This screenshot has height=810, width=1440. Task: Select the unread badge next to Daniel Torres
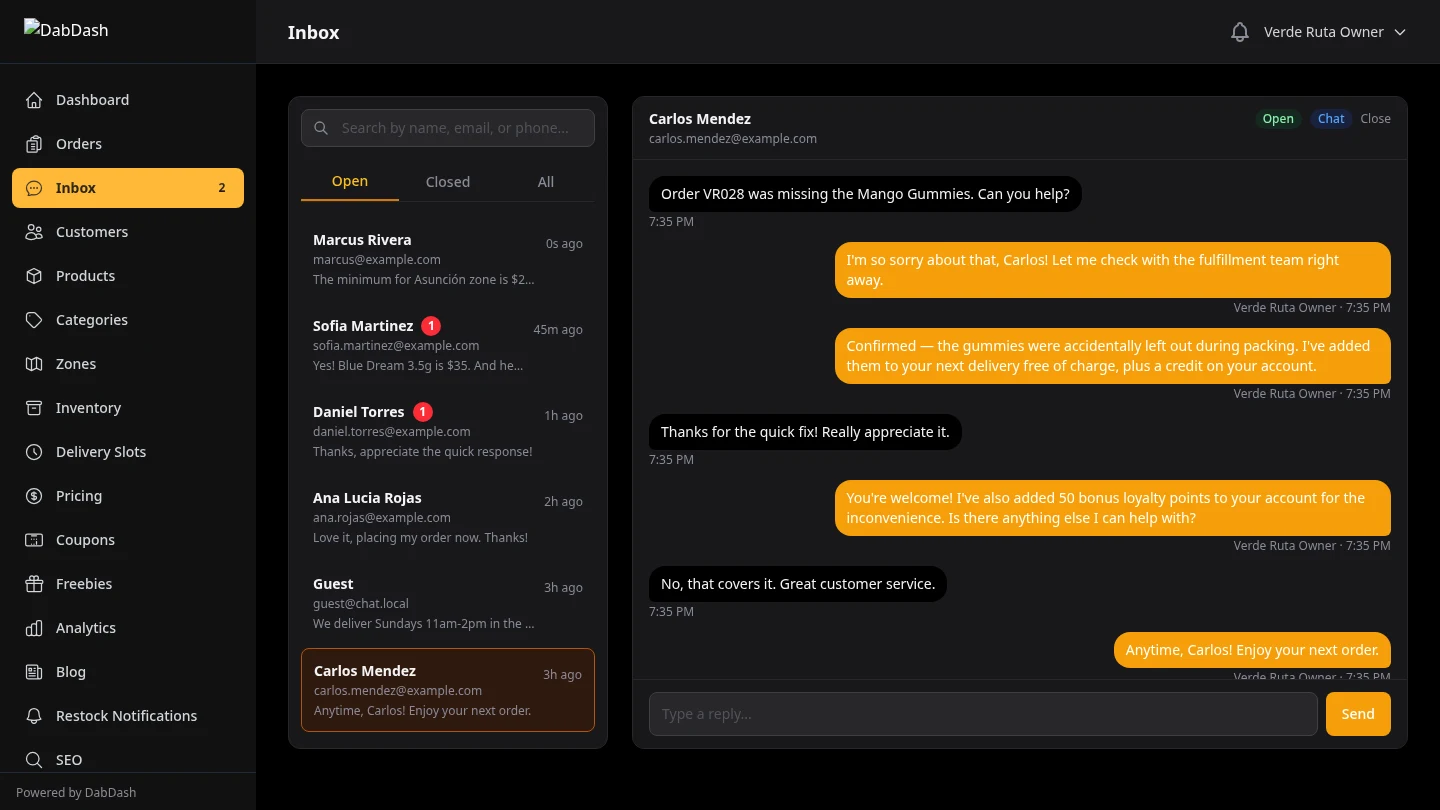click(x=422, y=411)
